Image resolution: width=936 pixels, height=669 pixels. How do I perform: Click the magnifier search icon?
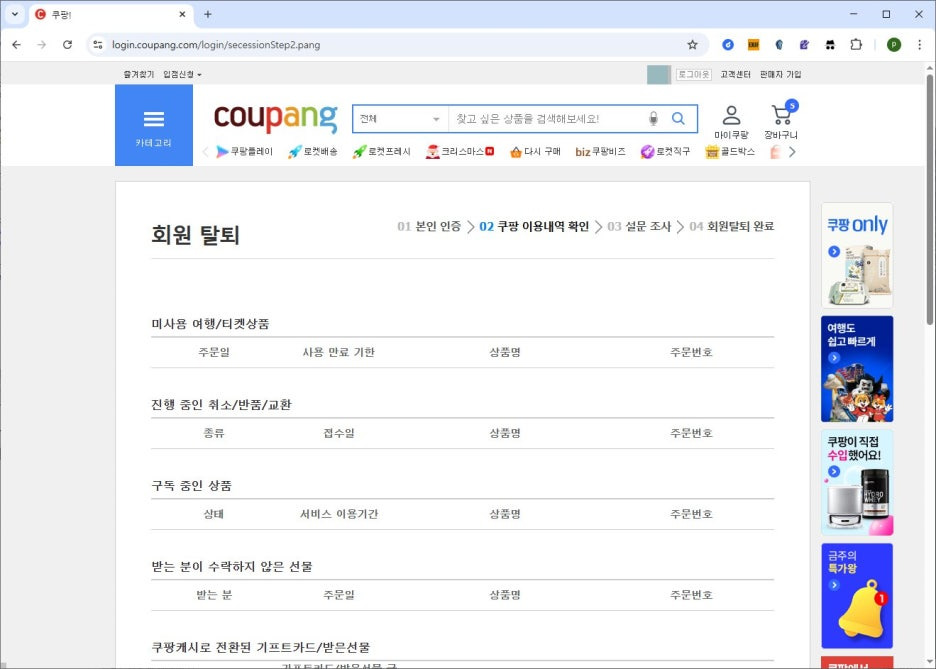point(678,118)
